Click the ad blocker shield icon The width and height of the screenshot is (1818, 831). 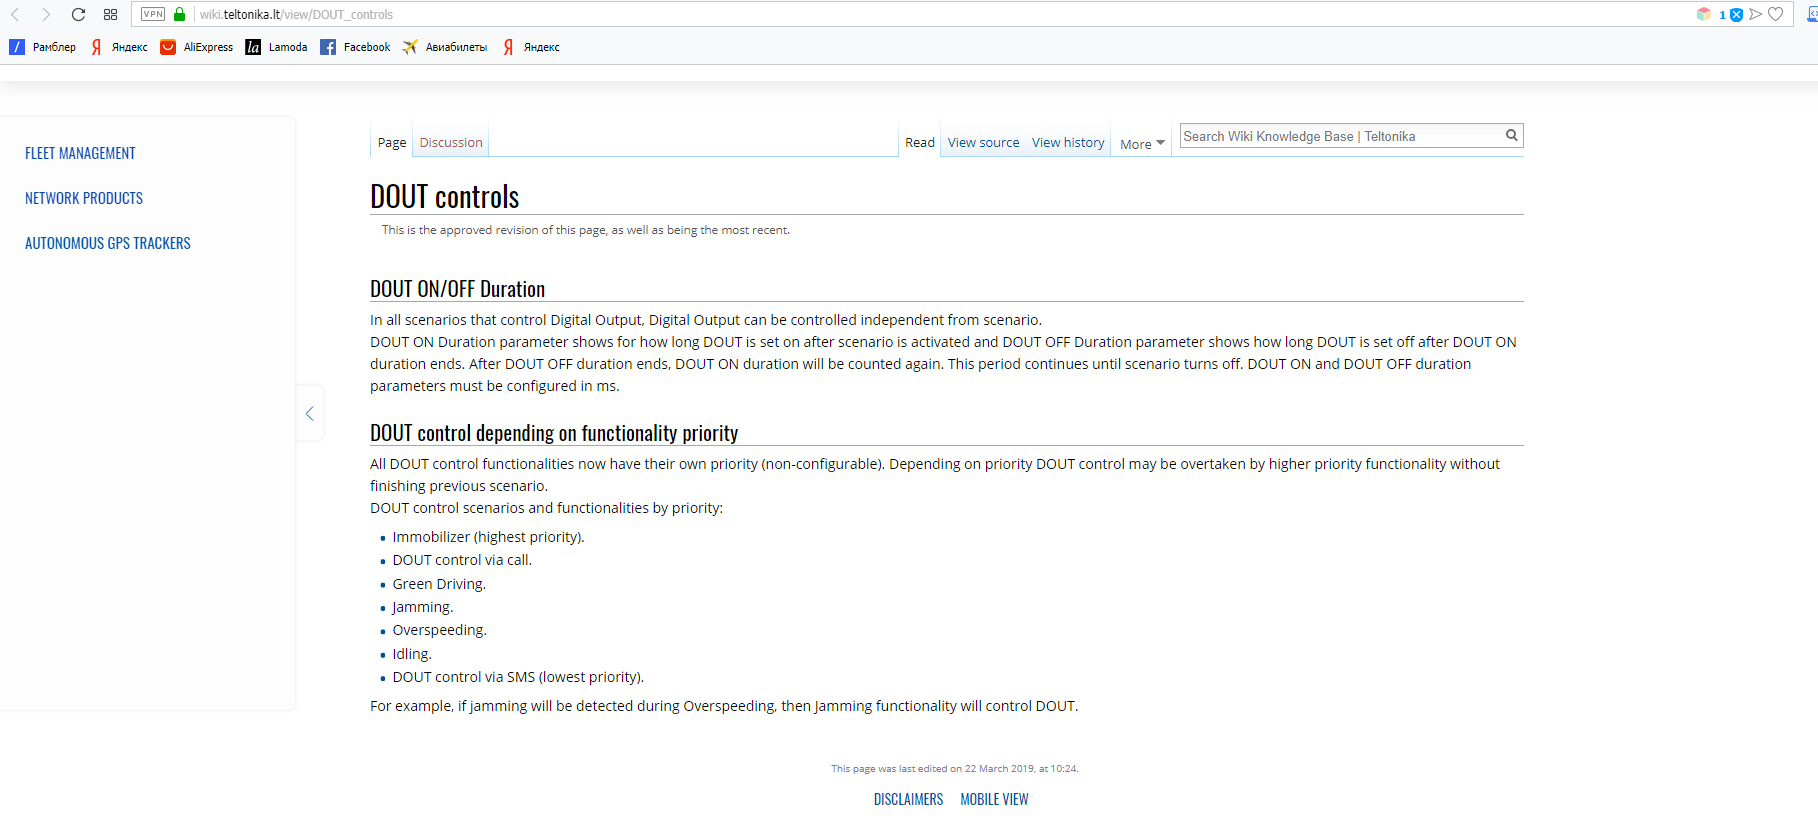point(1736,14)
